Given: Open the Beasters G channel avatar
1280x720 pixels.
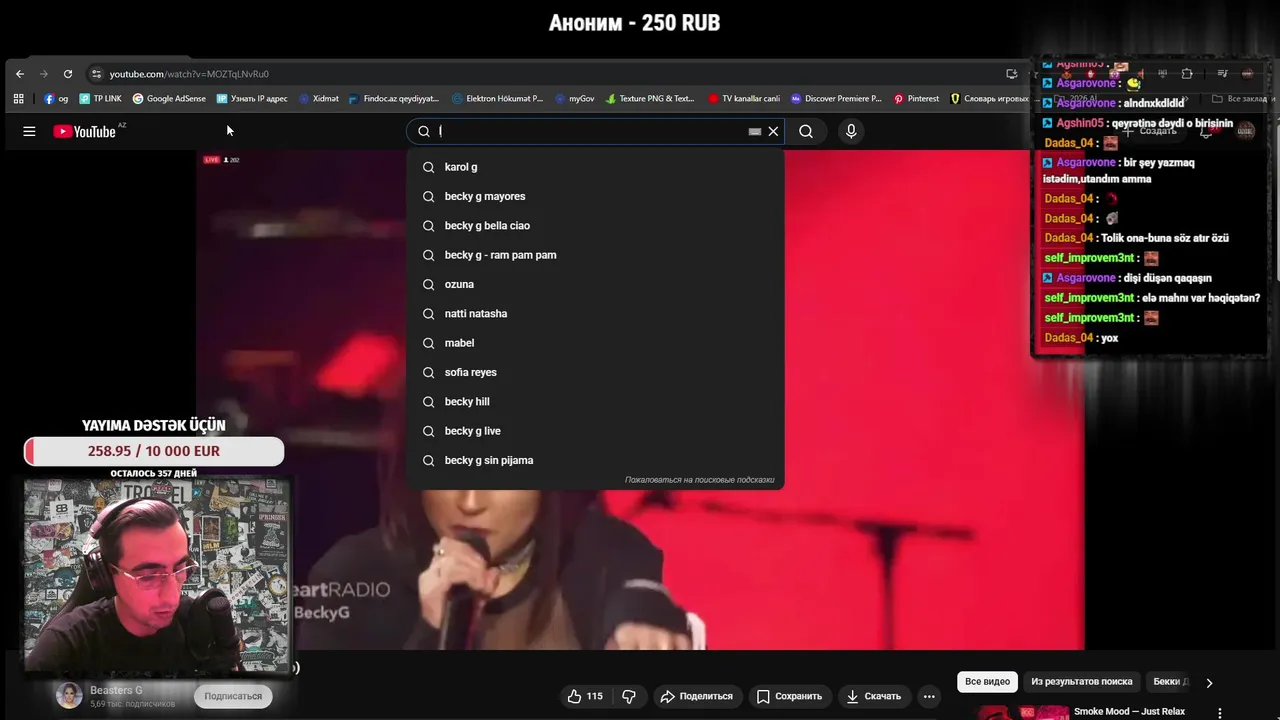Looking at the screenshot, I should pos(69,696).
